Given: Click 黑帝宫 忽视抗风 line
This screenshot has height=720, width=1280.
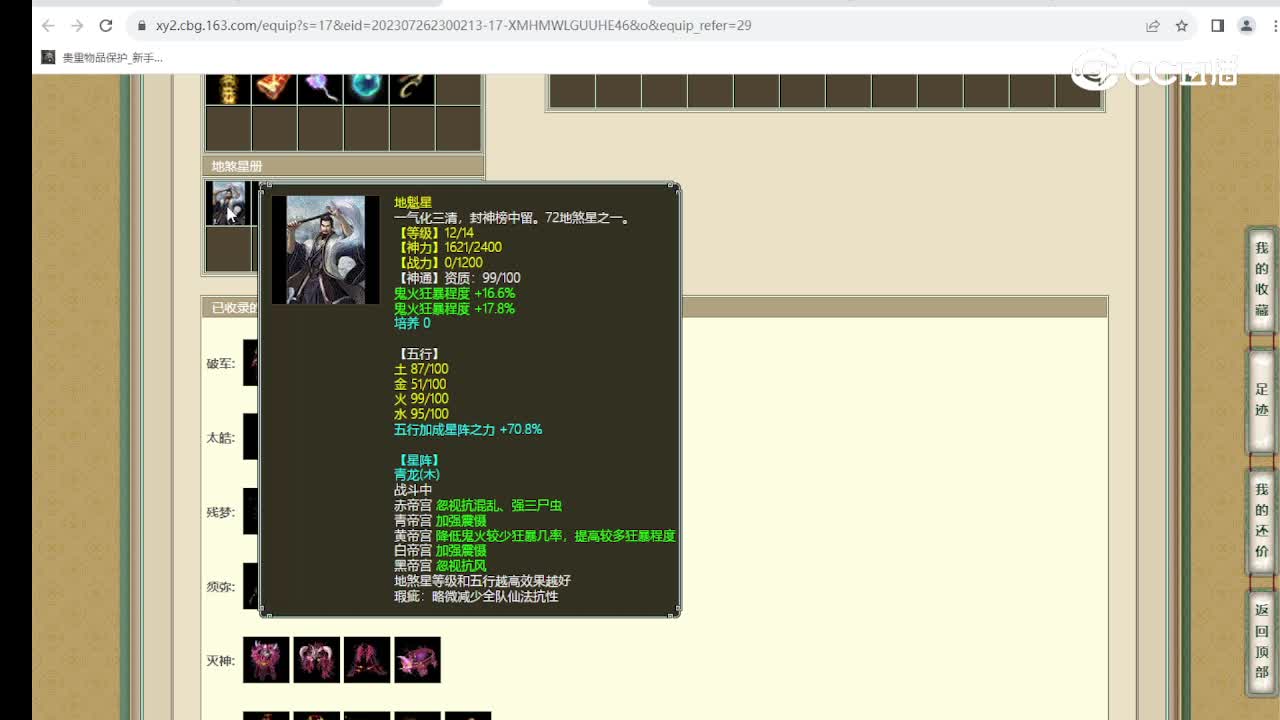Looking at the screenshot, I should pos(440,565).
